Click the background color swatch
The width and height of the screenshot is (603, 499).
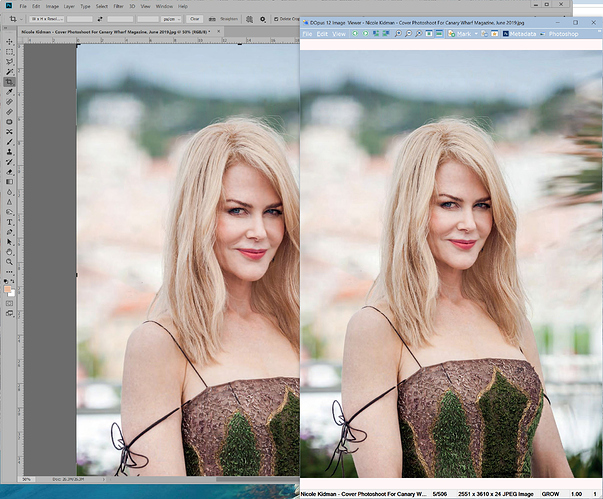pyautogui.click(x=12, y=294)
